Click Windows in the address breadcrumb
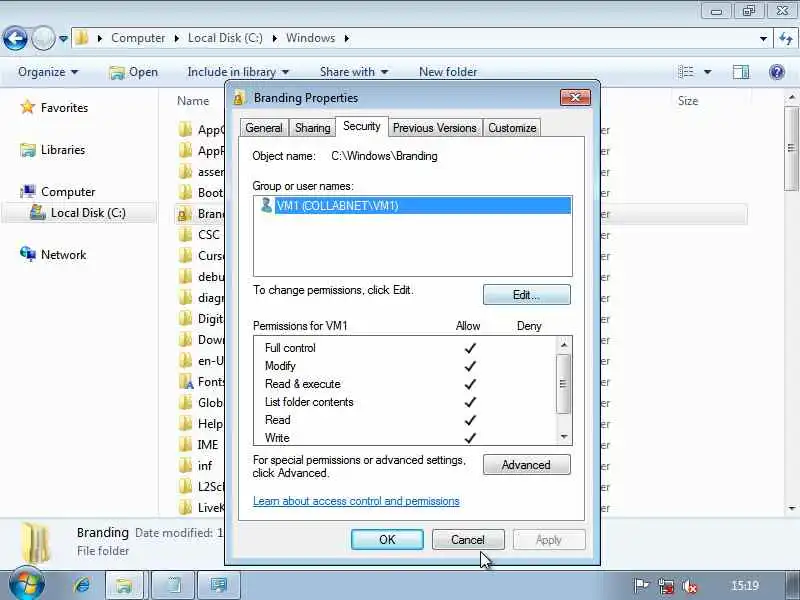 click(310, 38)
